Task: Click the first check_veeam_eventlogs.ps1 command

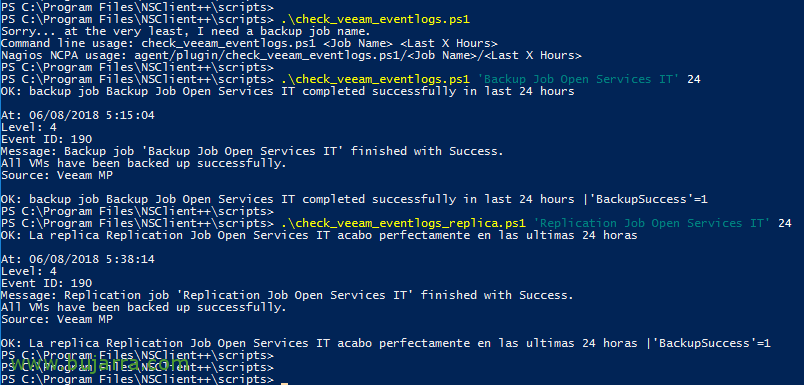Action: tap(375, 19)
